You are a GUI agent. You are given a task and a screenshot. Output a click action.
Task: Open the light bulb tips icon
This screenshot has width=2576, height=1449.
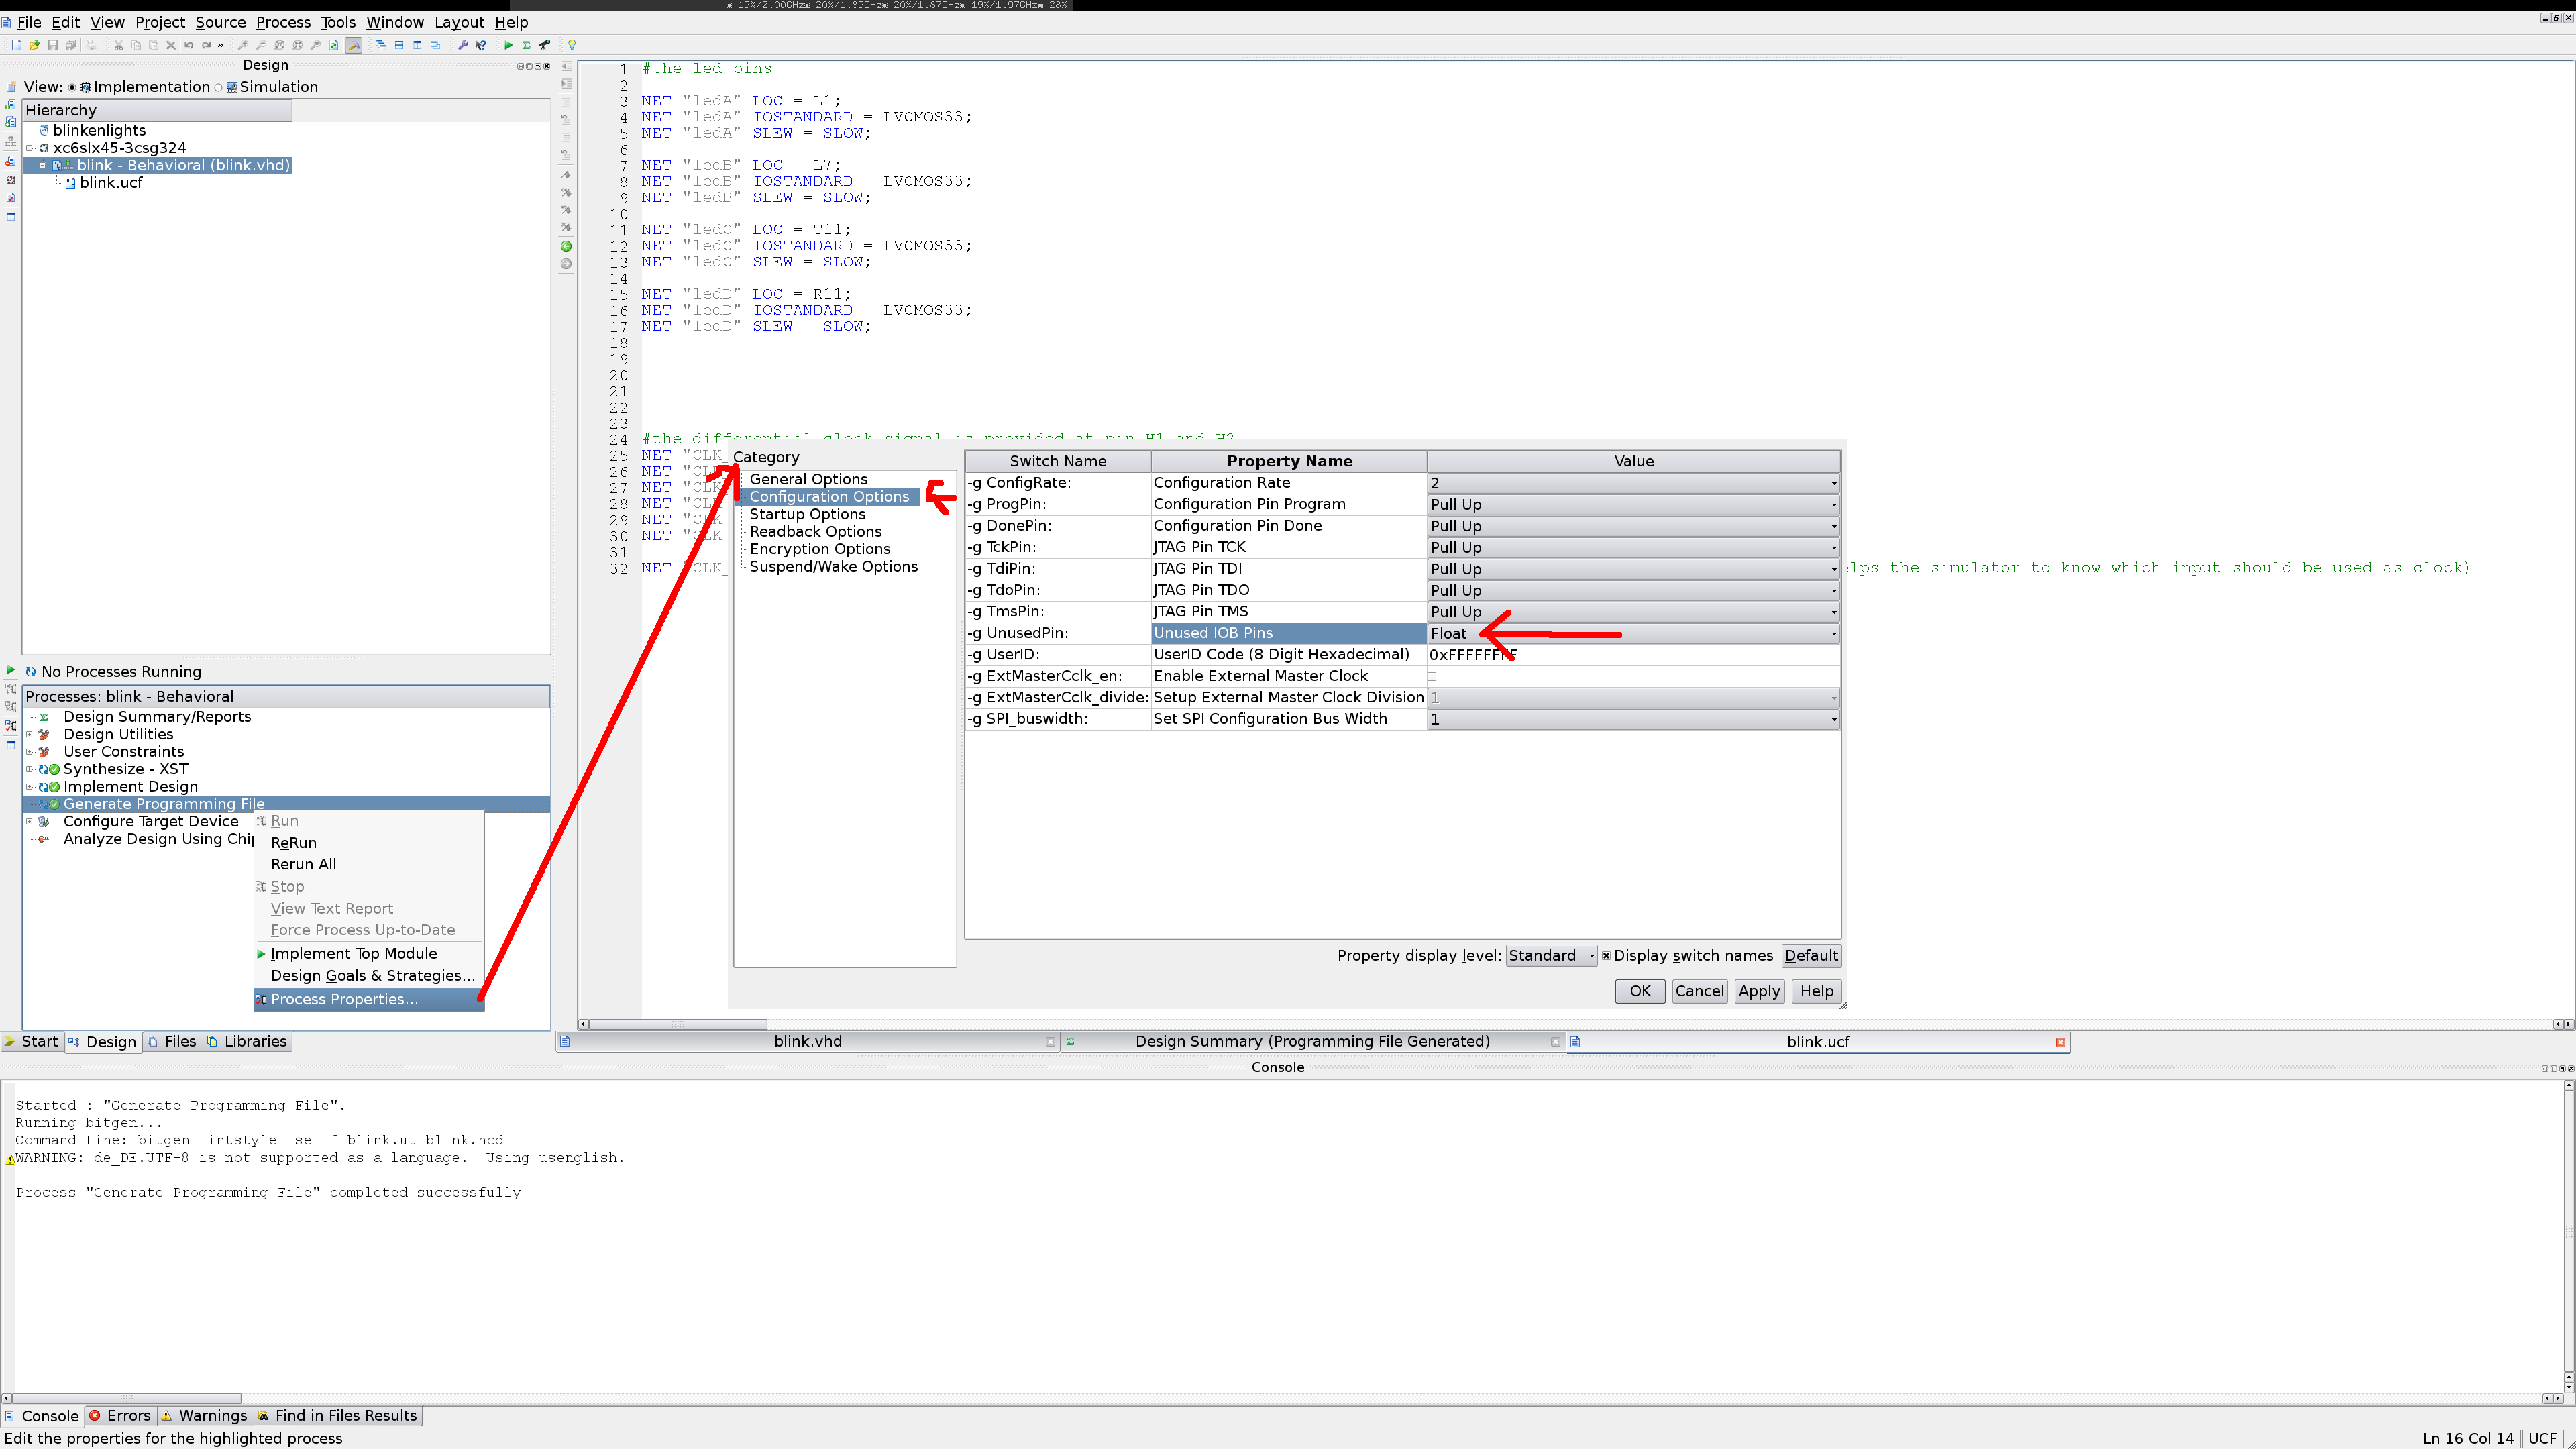572,45
